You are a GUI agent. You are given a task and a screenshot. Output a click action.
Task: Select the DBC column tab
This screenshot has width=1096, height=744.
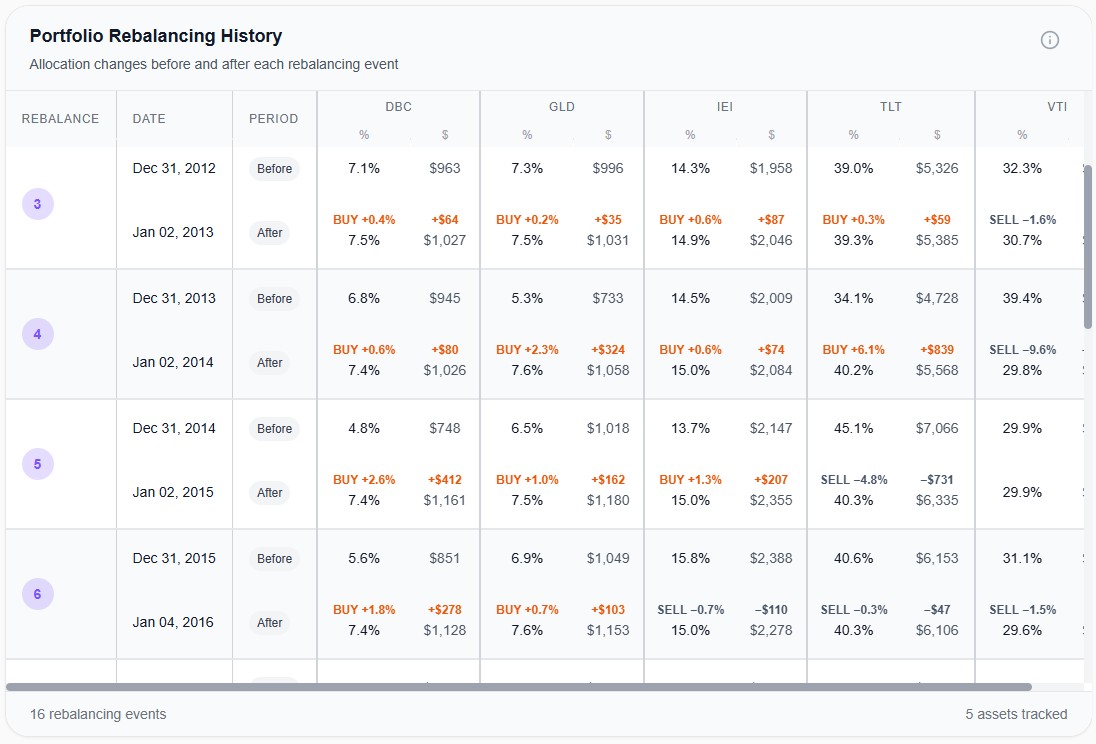pyautogui.click(x=398, y=106)
